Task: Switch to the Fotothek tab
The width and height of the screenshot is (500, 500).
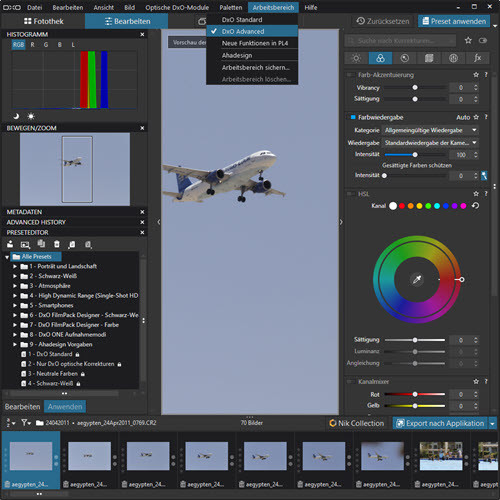Action: pos(43,21)
